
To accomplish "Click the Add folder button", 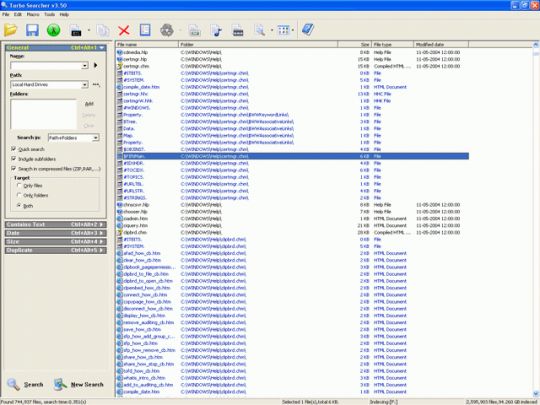I will pos(89,104).
